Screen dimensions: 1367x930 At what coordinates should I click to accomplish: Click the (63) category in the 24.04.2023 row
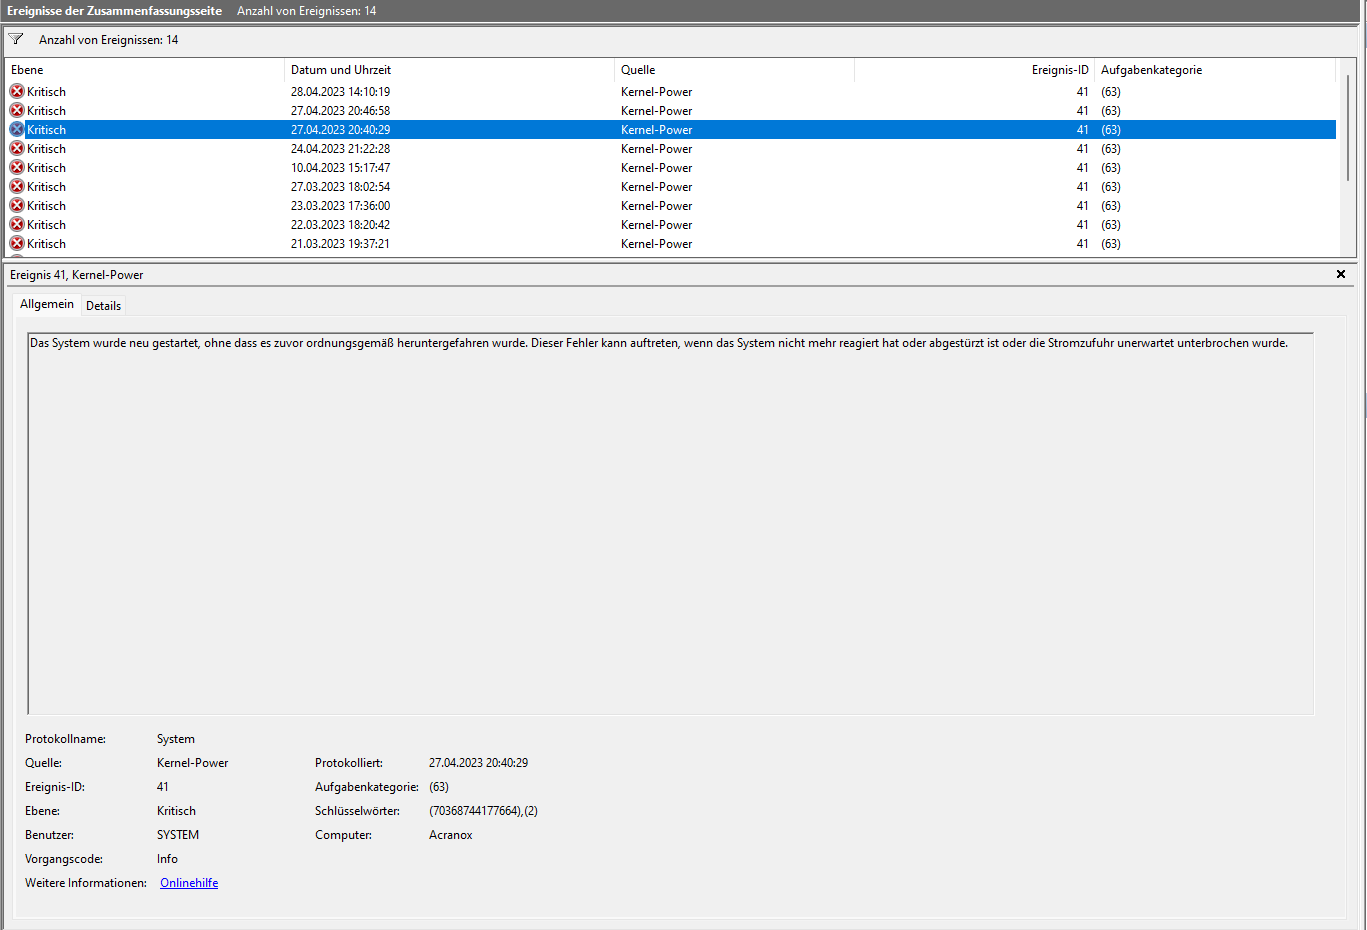coord(1111,149)
